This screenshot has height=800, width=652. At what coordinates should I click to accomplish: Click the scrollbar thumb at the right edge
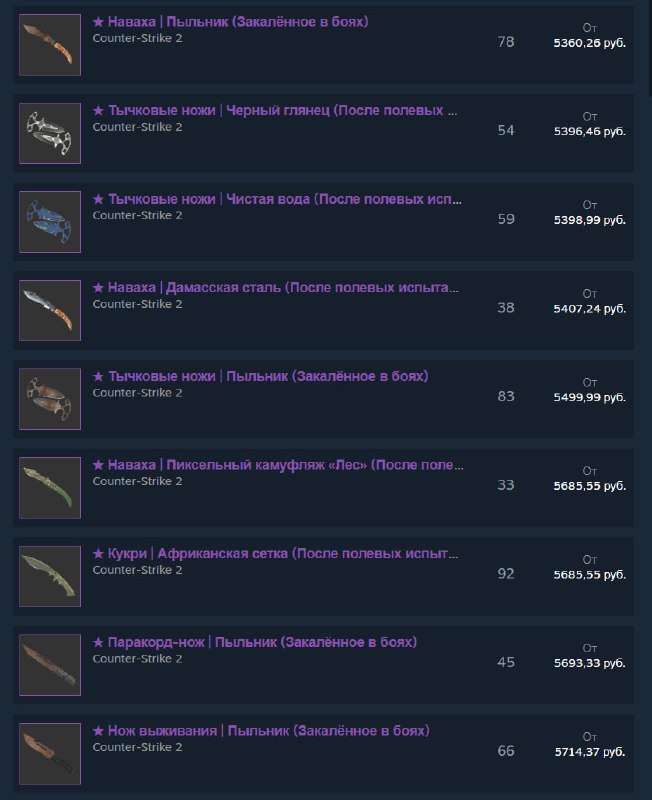click(649, 48)
